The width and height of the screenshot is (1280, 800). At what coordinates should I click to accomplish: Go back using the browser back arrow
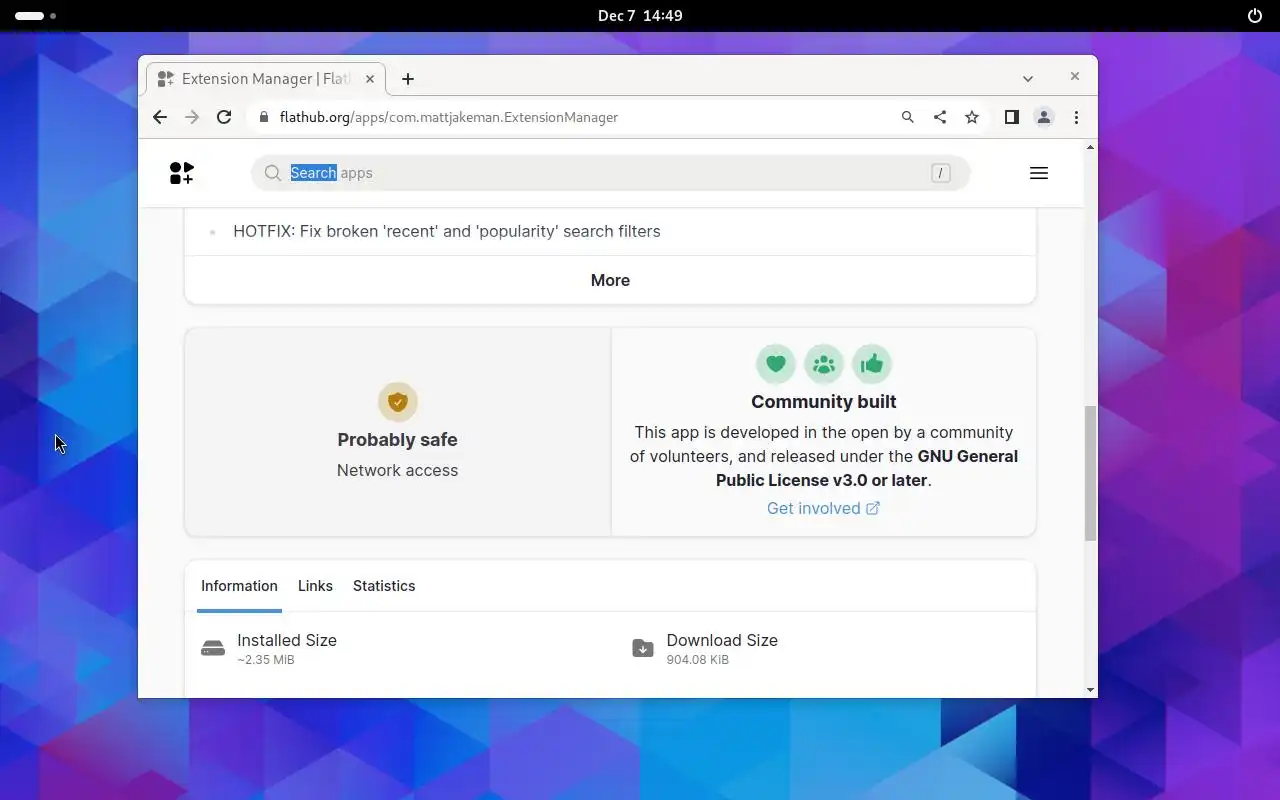coord(160,117)
